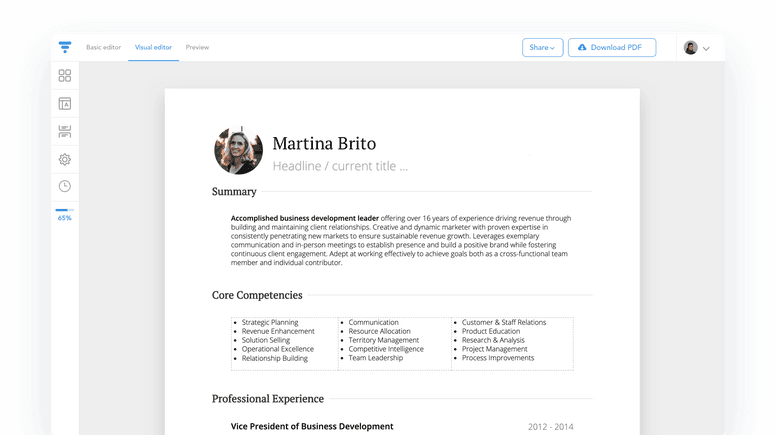The image size is (776, 435).
Task: Click the app logo icon in the top-left
Action: 65,47
